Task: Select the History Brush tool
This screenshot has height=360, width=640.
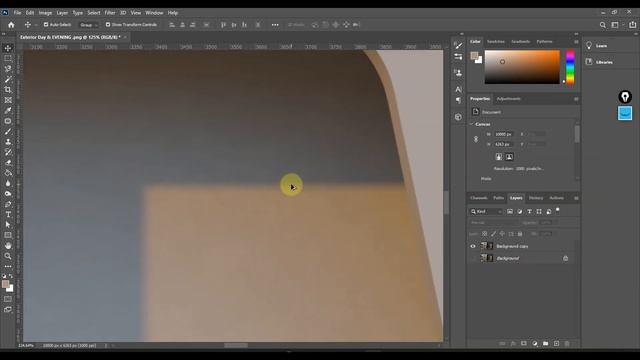Action: click(8, 152)
